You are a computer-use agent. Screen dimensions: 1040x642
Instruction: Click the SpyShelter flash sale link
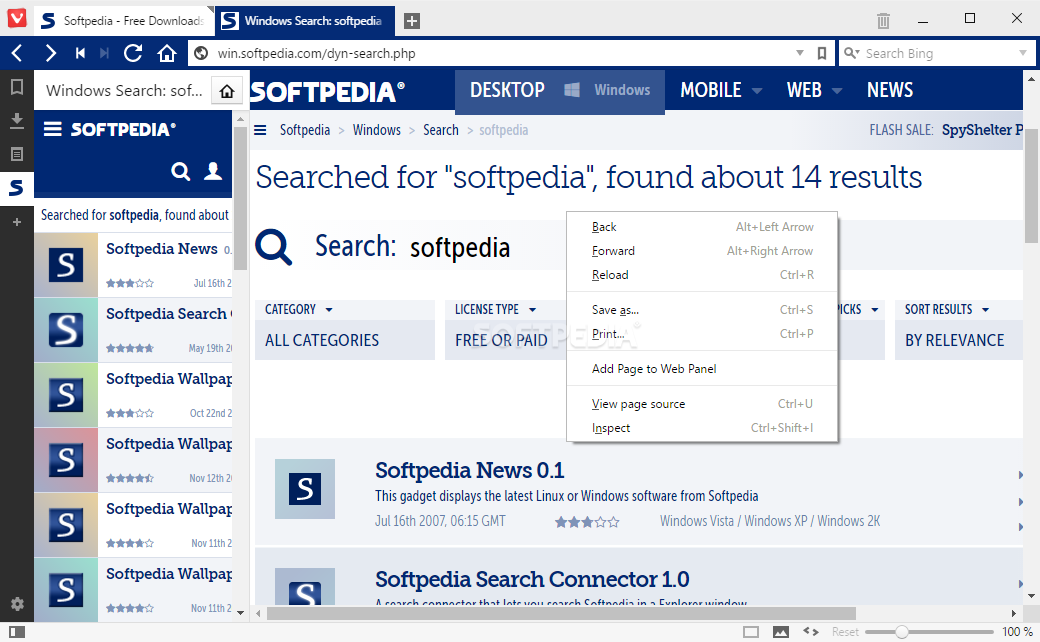982,130
